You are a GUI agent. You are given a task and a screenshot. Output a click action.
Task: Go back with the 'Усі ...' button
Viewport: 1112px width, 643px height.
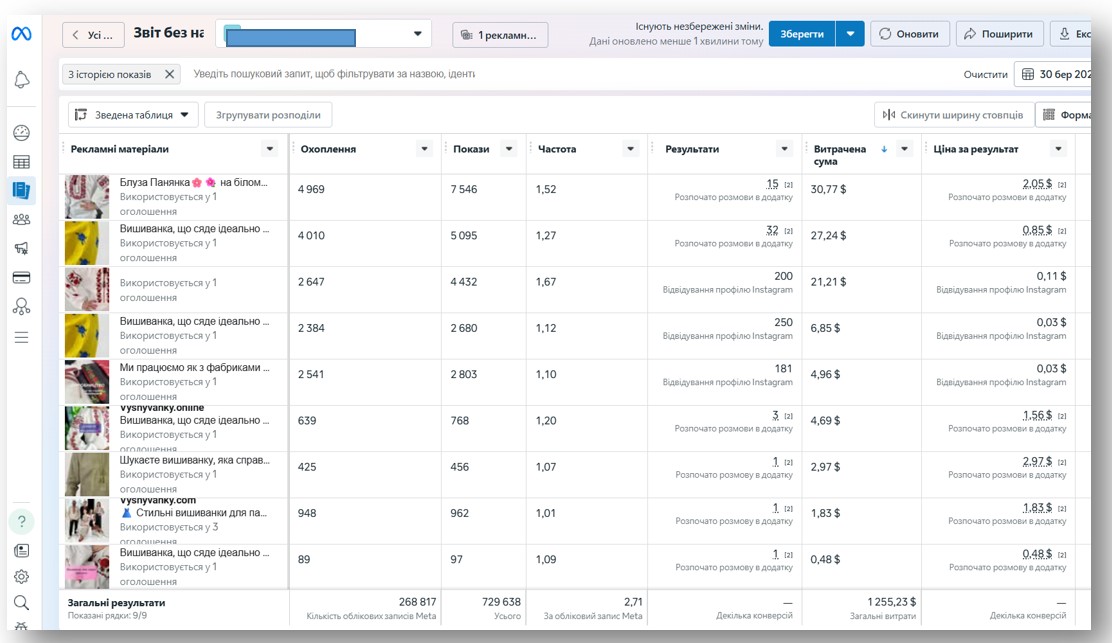point(93,35)
